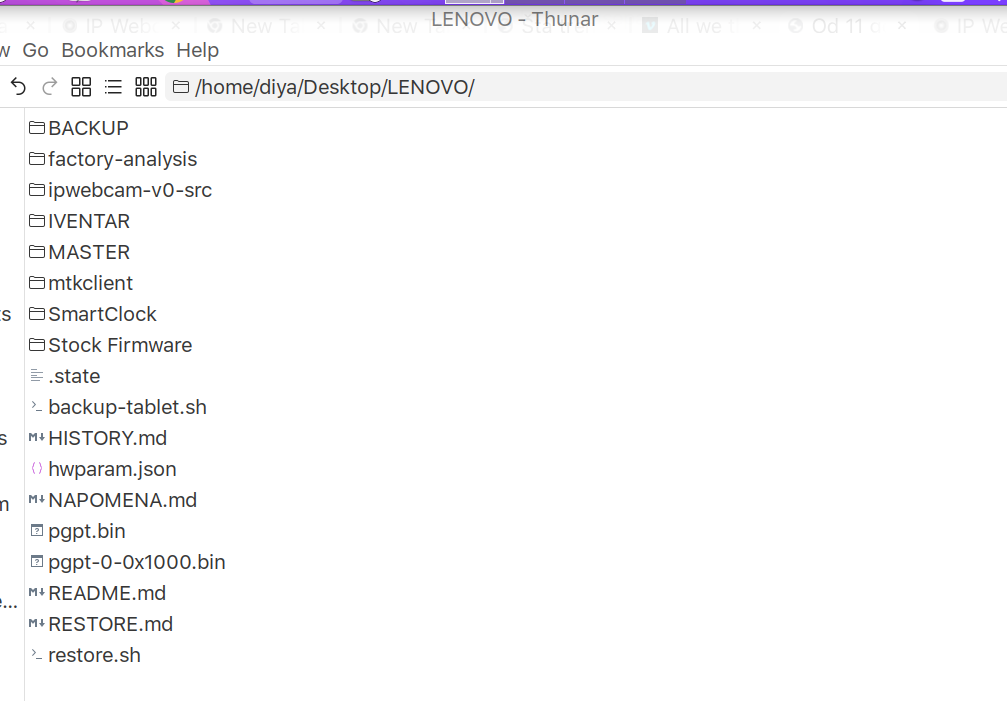Select the factory-analysis folder name
Screen dimensions: 1007x701
point(123,159)
